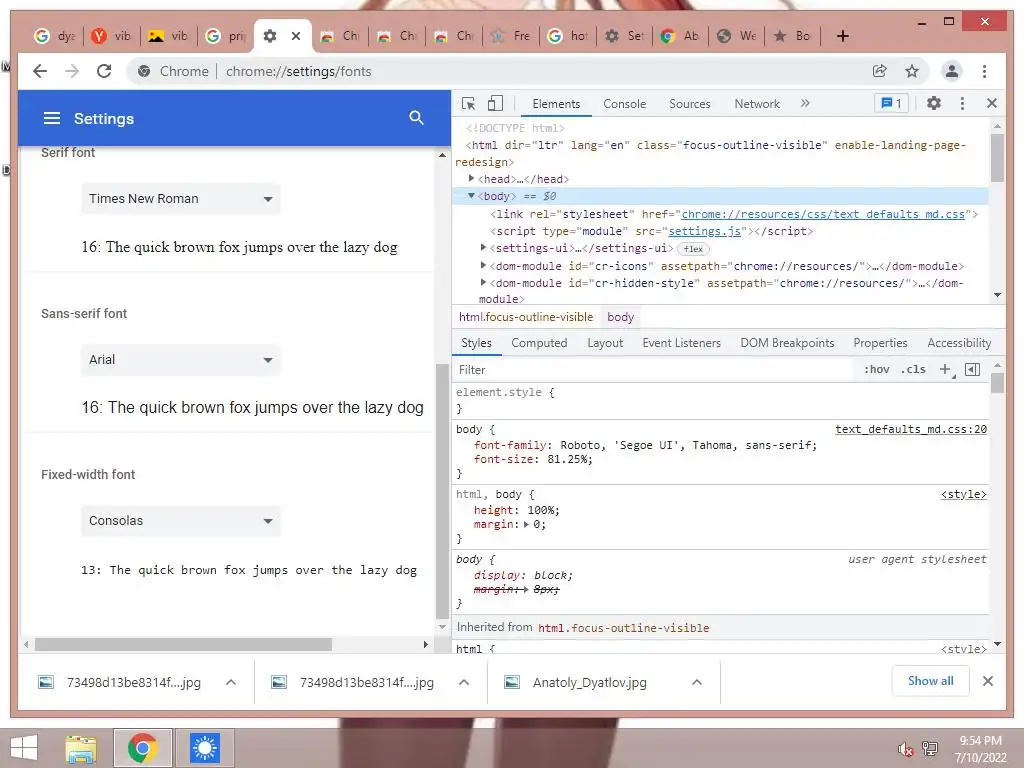Open the Computed pane tab
The image size is (1024, 768).
coord(539,343)
